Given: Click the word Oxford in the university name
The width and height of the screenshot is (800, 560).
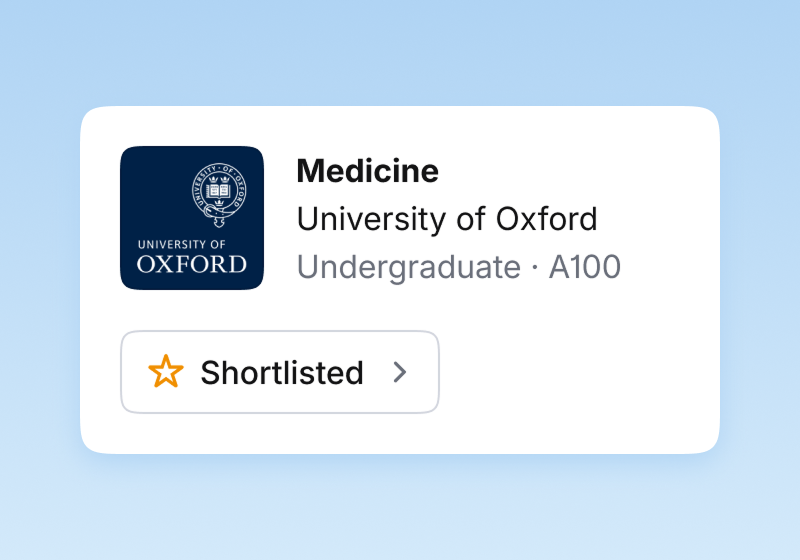Looking at the screenshot, I should pyautogui.click(x=546, y=219).
